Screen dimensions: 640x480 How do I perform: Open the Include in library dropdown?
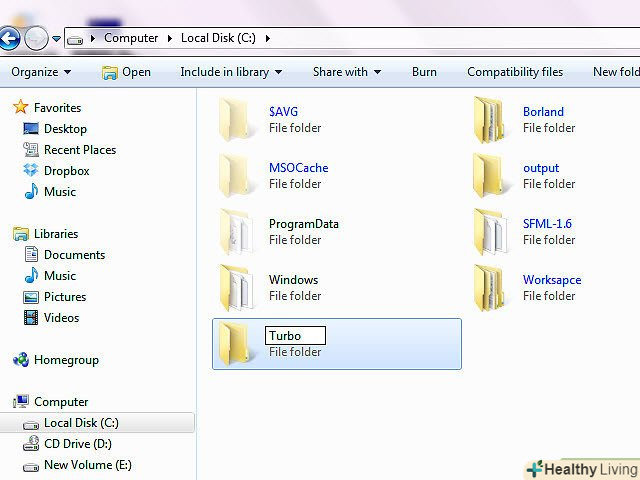pos(231,72)
